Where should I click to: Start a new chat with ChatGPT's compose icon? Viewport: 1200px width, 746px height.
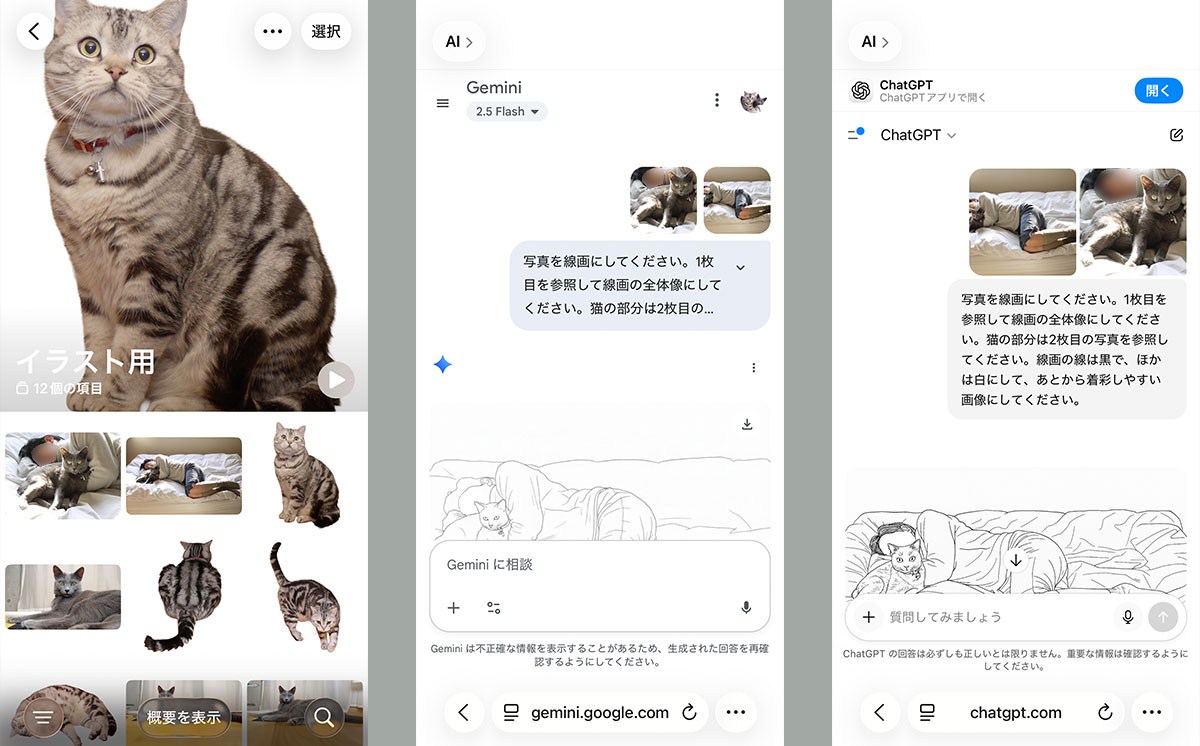tap(1177, 134)
